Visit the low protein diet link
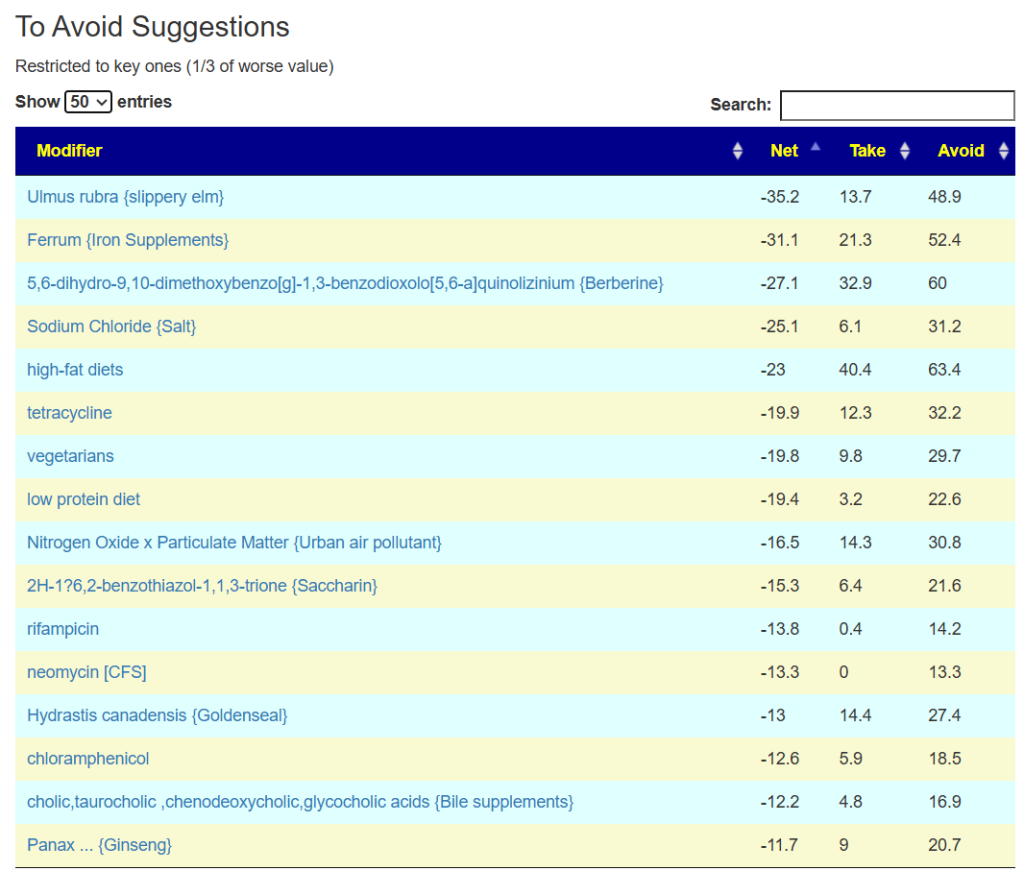The image size is (1024, 871). point(83,499)
